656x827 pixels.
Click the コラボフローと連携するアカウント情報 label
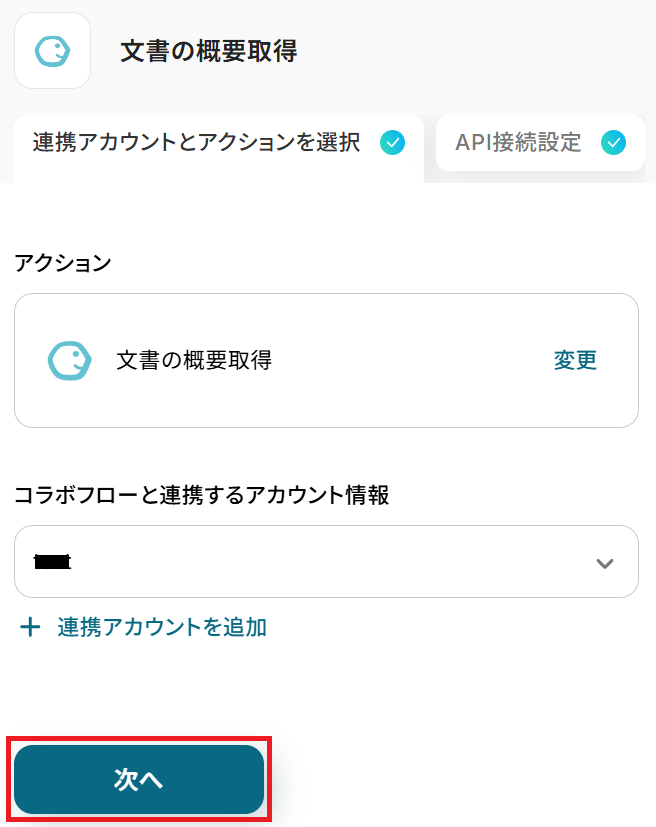pos(201,494)
